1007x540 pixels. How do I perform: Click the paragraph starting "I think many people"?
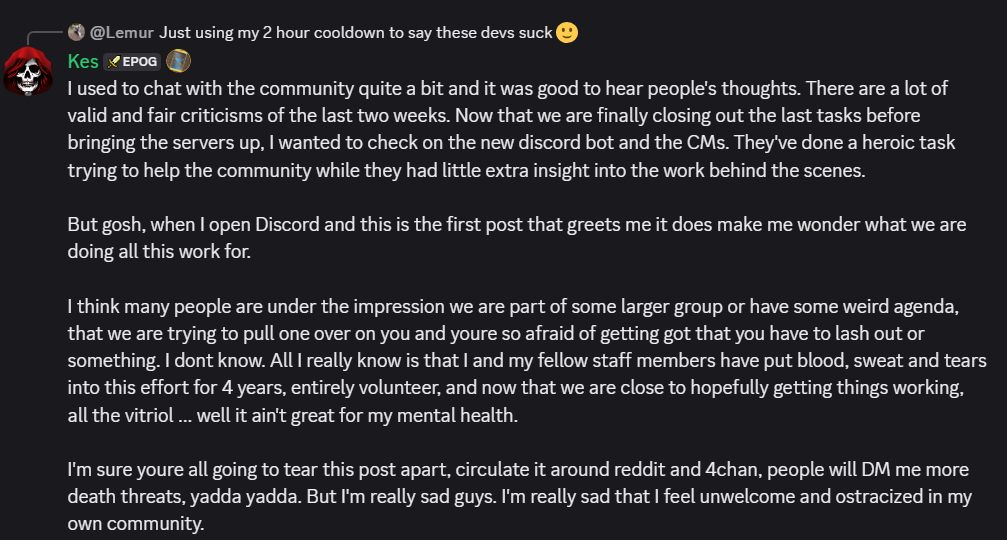[x=527, y=361]
